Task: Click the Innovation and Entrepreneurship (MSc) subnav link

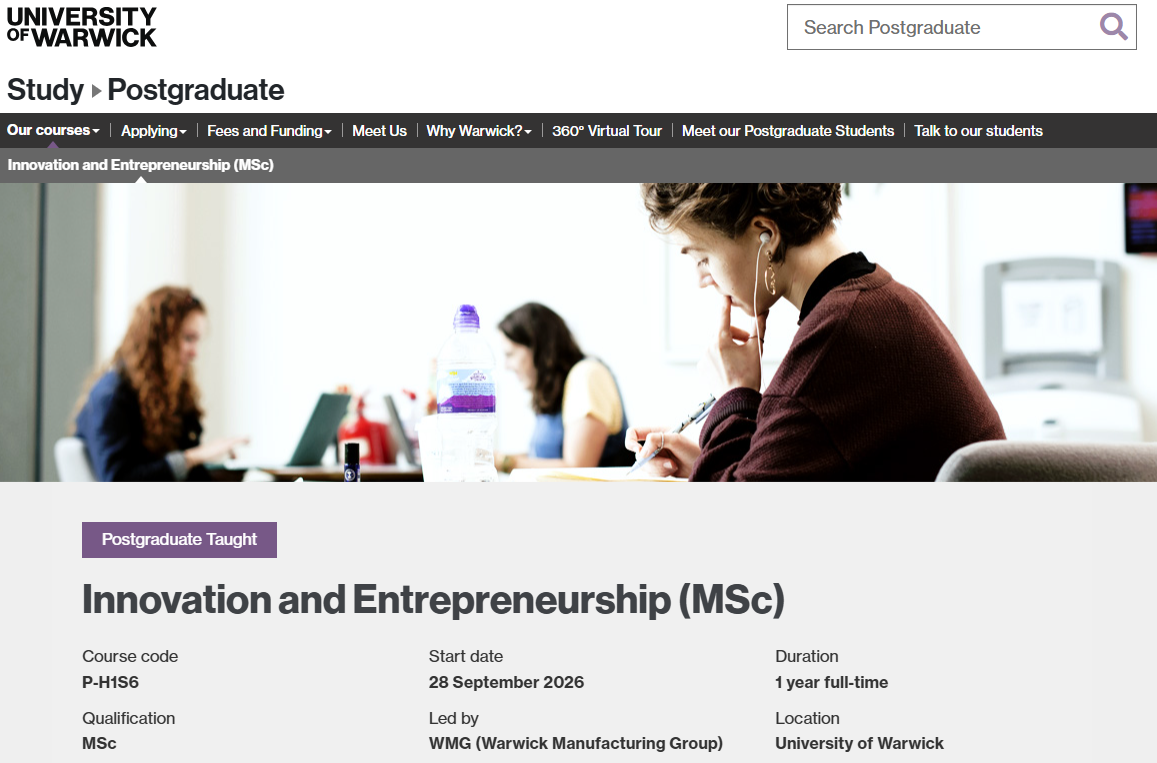Action: click(x=141, y=165)
